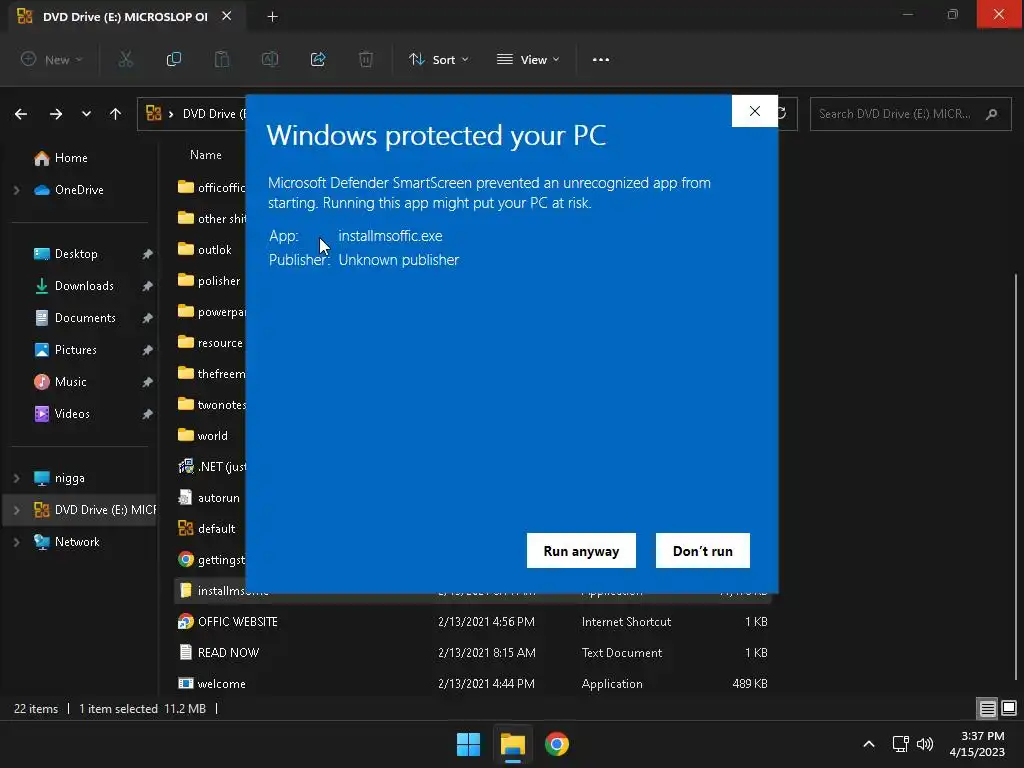Click File Explorer on the taskbar
Screen dimensions: 1024x768
coord(513,744)
